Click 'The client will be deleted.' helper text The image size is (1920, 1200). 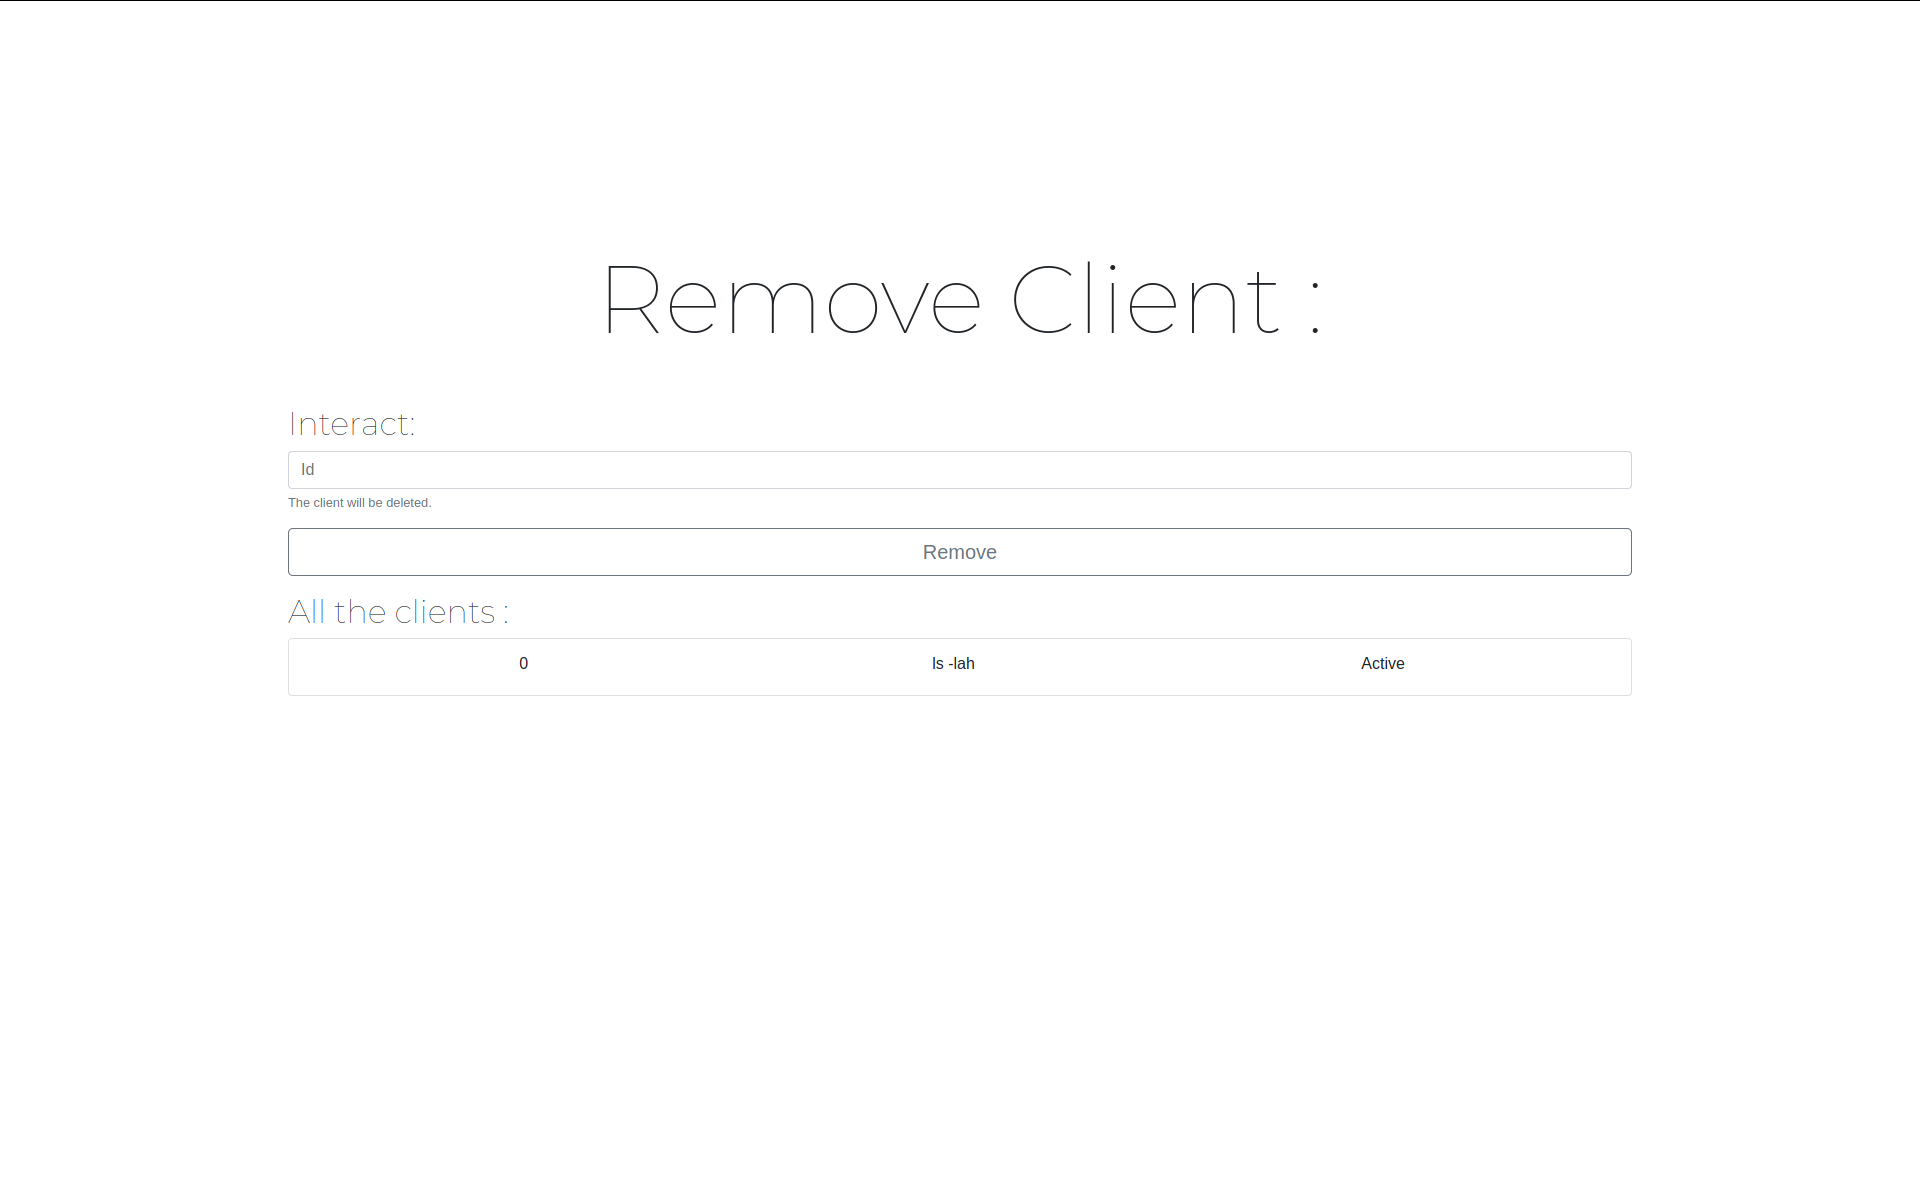pos(359,503)
